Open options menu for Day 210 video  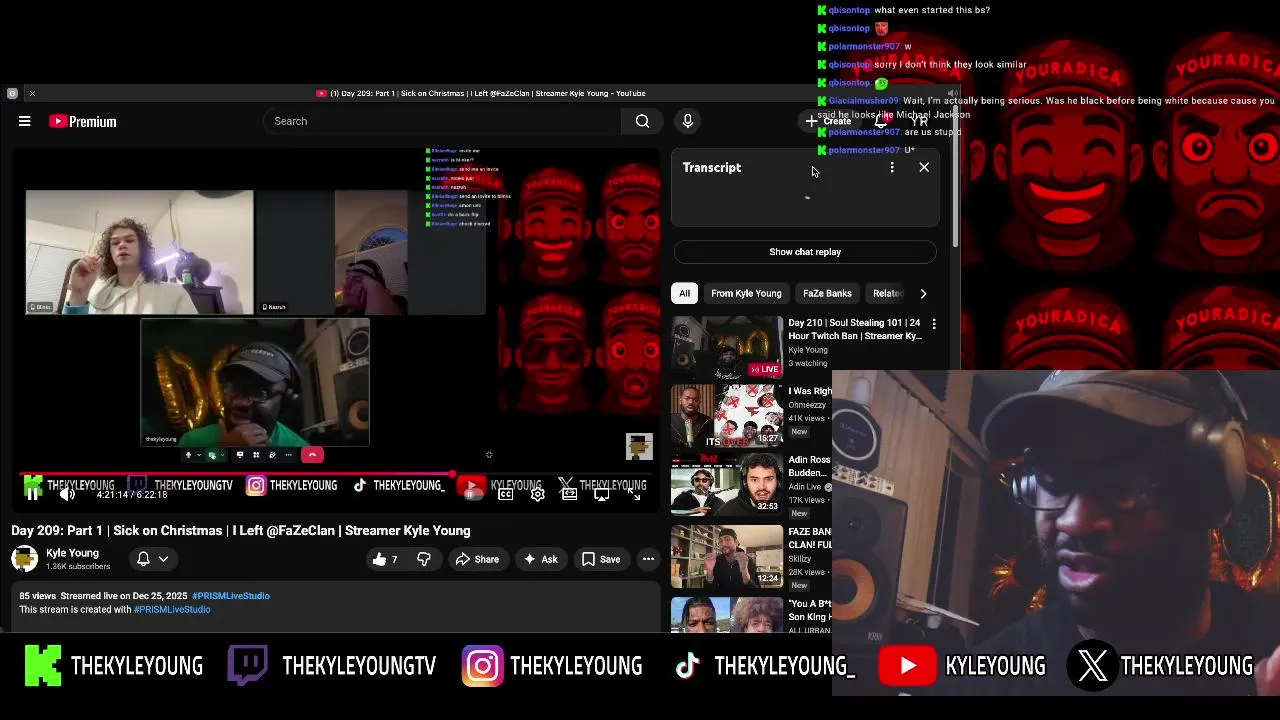(934, 324)
